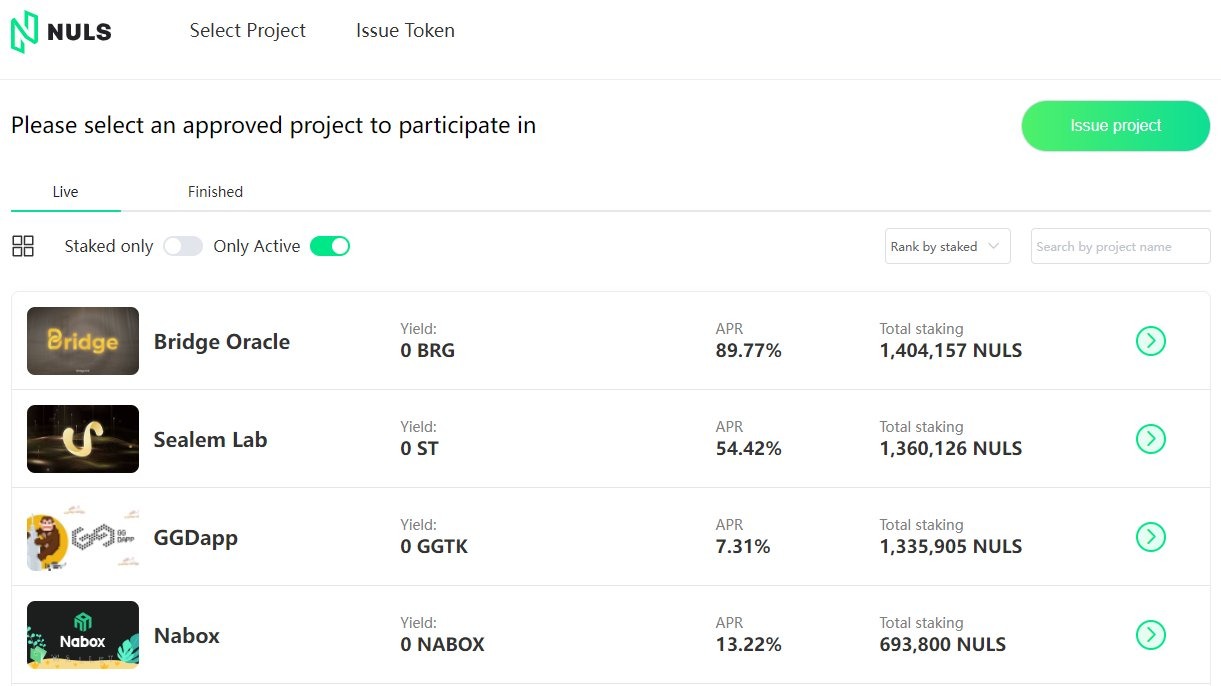Screen dimensions: 1221x686
Task: Go to the Issue Token page
Action: coord(405,31)
